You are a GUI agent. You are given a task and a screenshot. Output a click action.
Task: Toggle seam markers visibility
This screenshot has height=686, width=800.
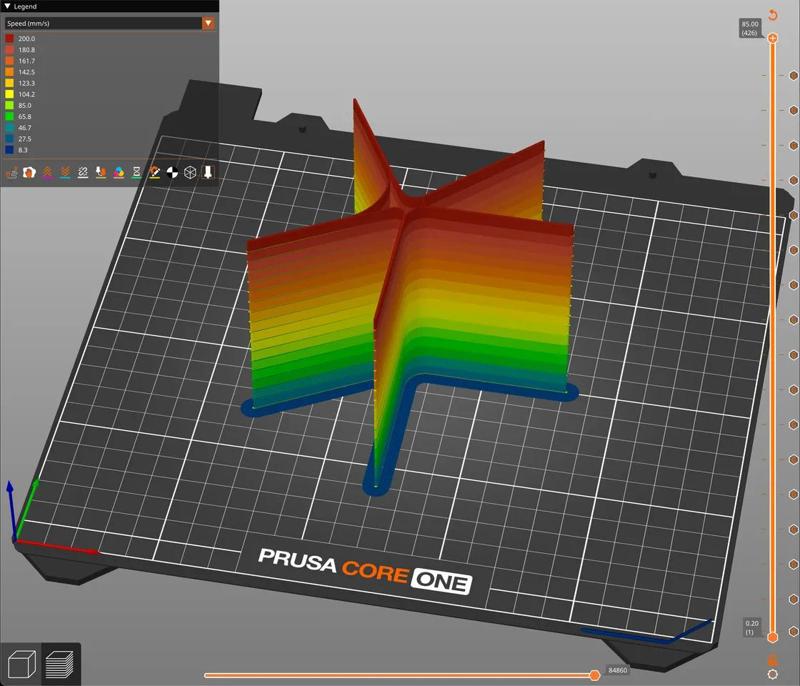tap(83, 172)
